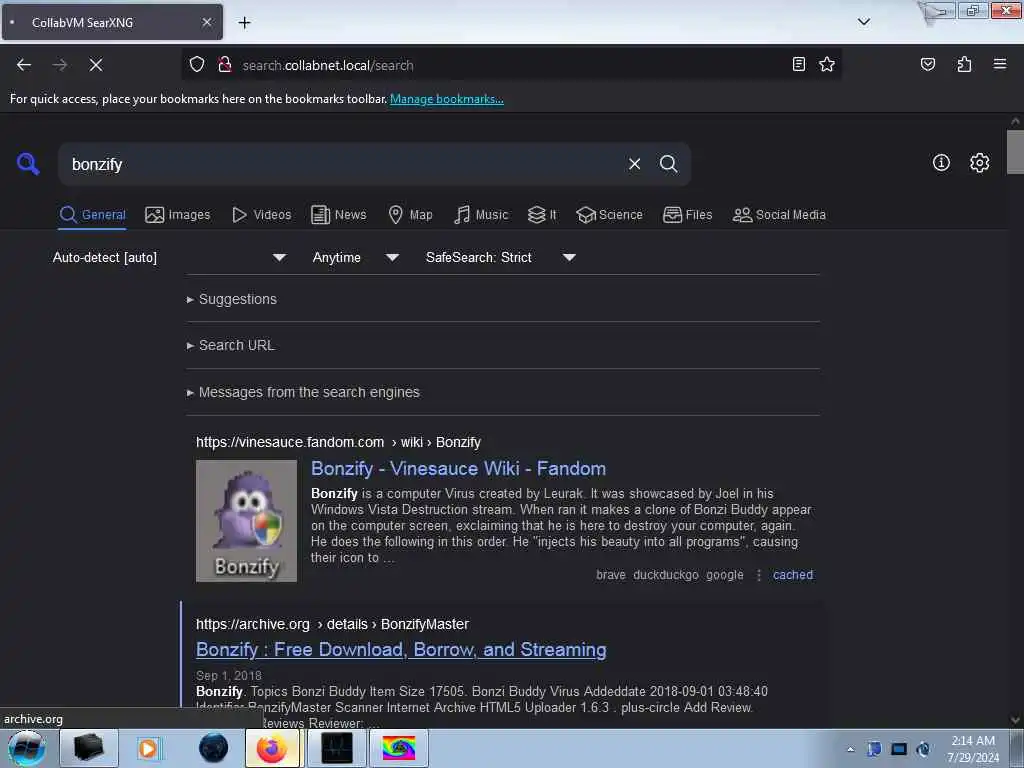Switch to the Music category
Image resolution: width=1024 pixels, height=768 pixels.
[x=481, y=215]
